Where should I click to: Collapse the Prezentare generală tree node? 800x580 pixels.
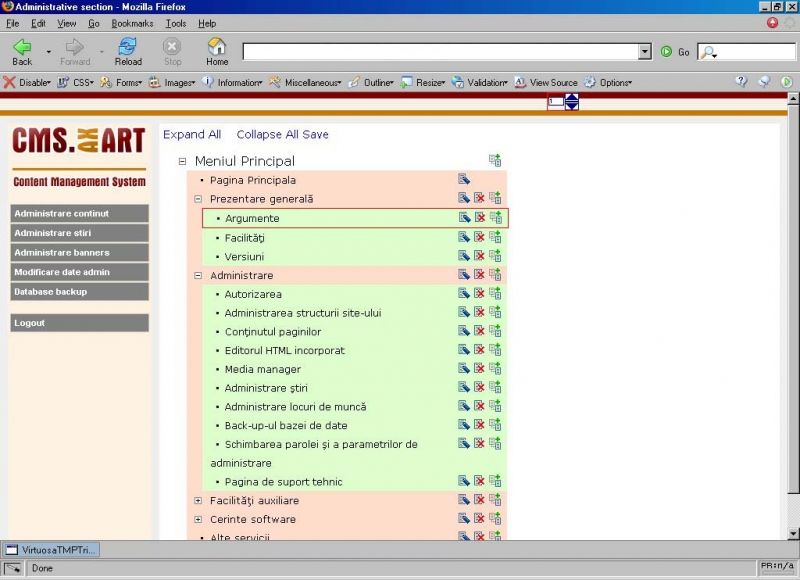click(x=198, y=199)
